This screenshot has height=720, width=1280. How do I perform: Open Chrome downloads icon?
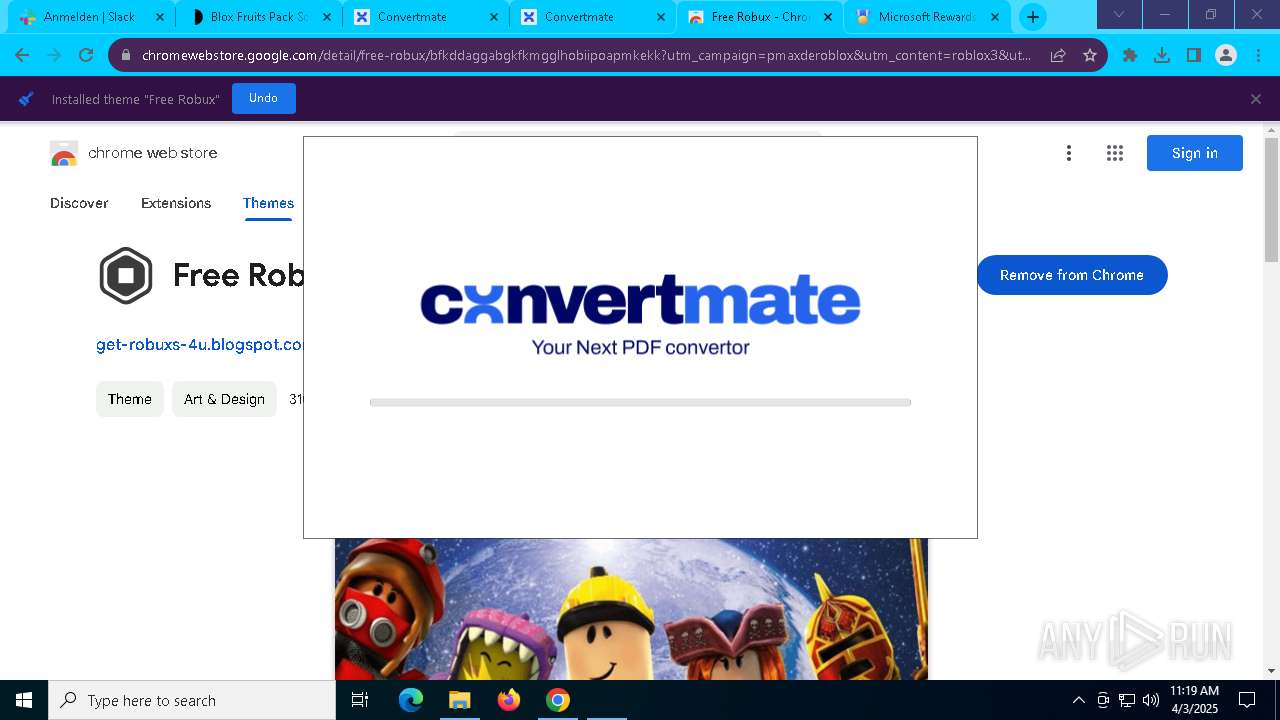[x=1162, y=55]
